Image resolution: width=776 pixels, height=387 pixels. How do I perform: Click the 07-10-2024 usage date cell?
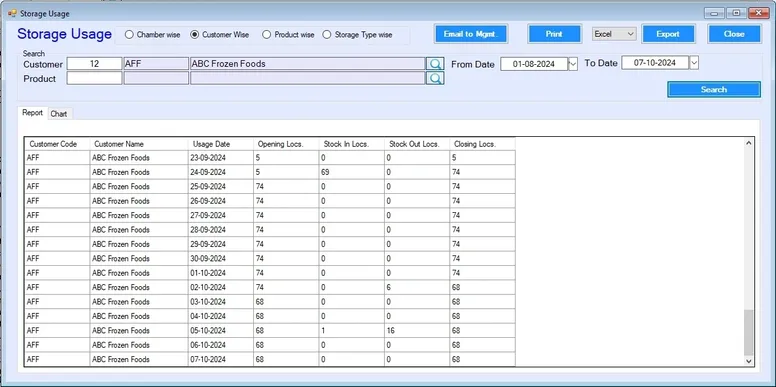tap(220, 359)
